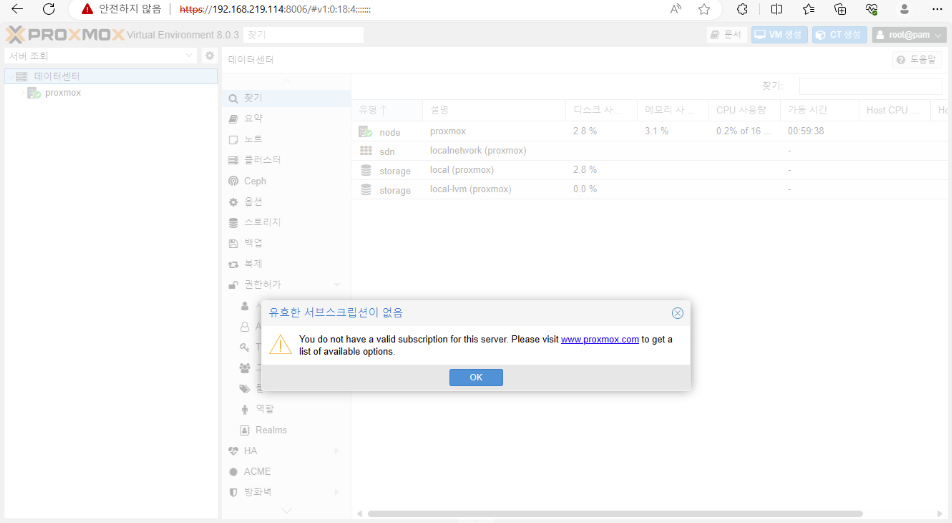Viewport: 952px width, 523px height.
Task: Click the Roles figure icon
Action: 245,409
